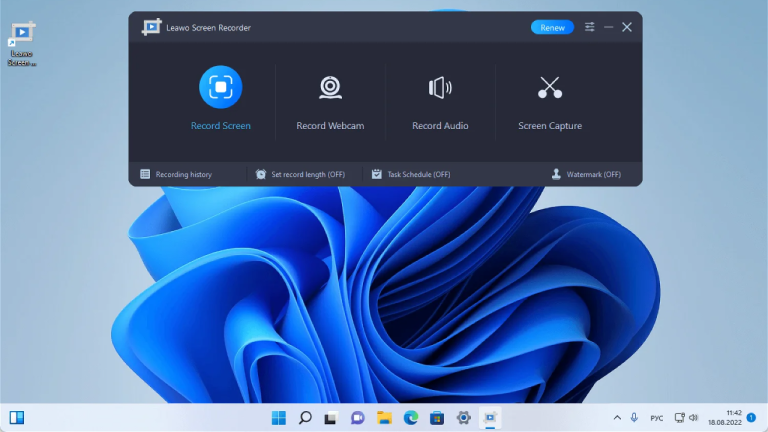The height and width of the screenshot is (432, 768).
Task: Click the Task Schedule calendar icon
Action: [x=376, y=174]
